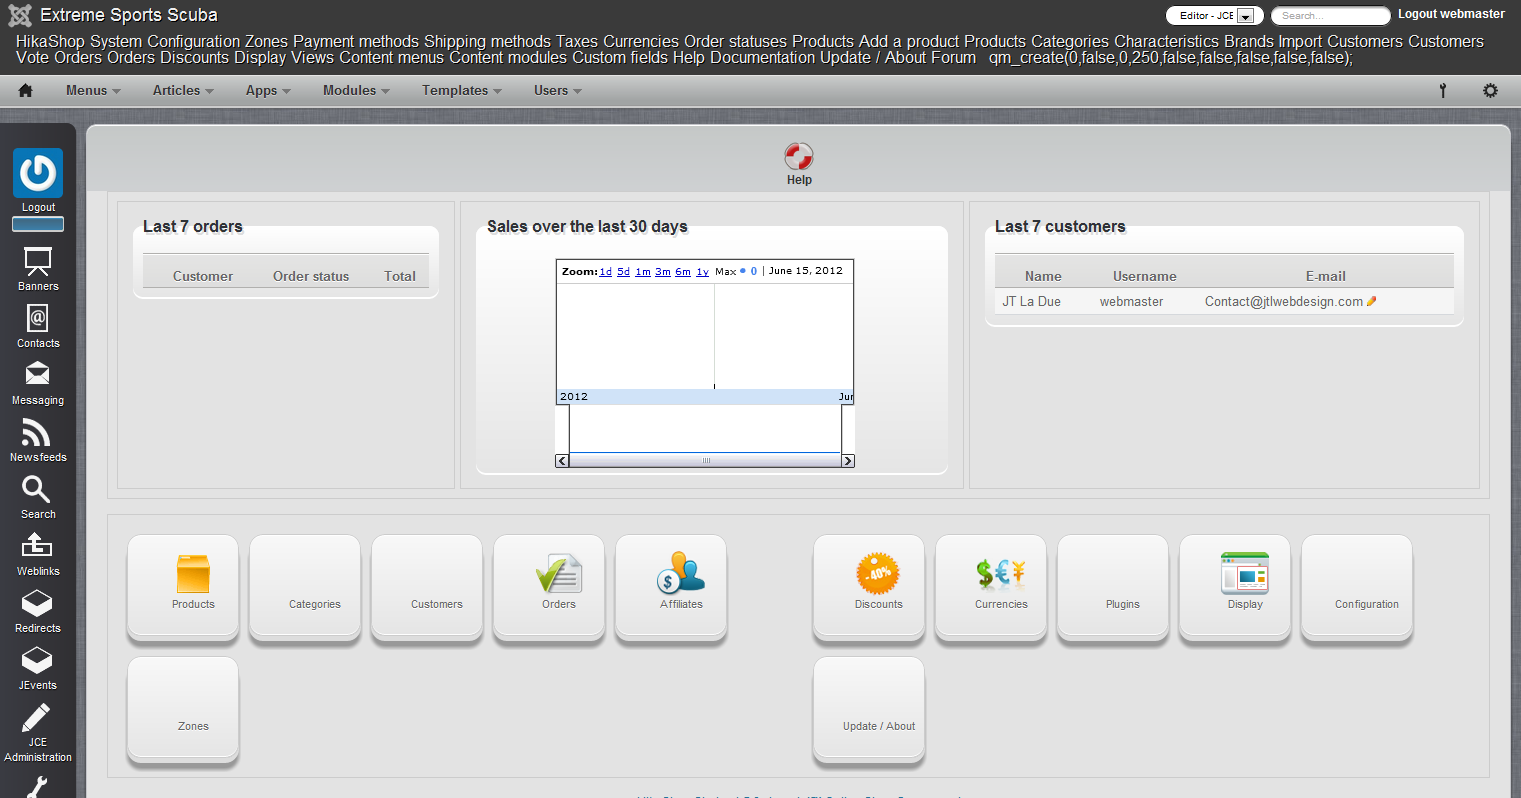Select Order statuses in the HikaShop menu text
Screen dimensions: 1521x798
point(736,42)
